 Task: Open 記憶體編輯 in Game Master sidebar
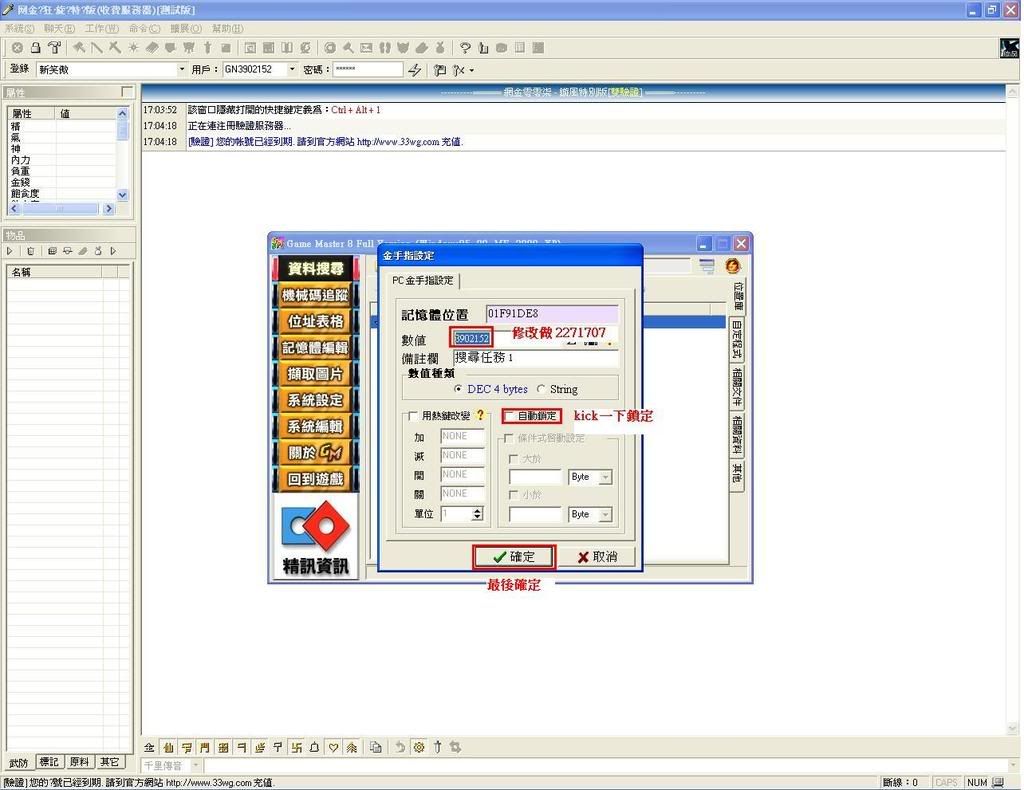(315, 347)
